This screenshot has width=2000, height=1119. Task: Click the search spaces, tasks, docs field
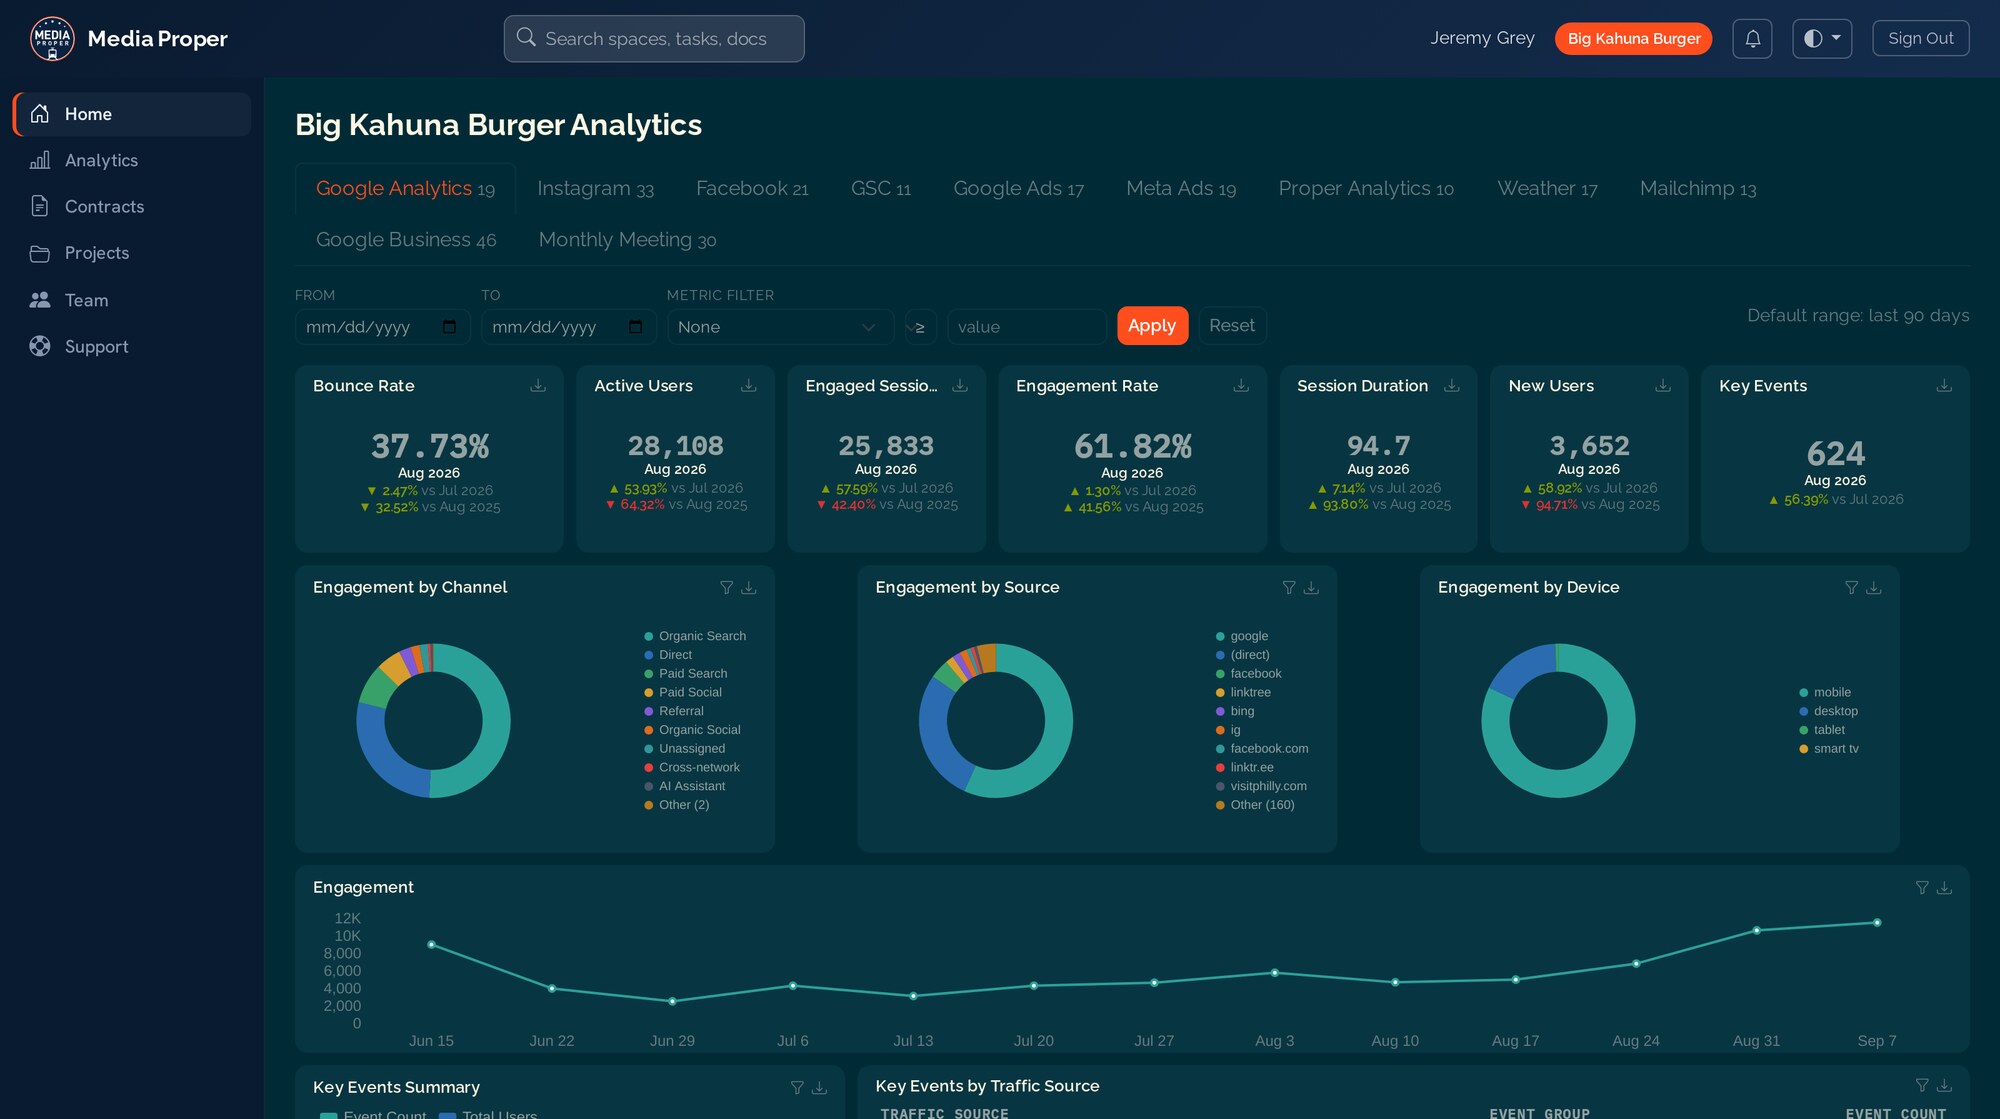[654, 39]
